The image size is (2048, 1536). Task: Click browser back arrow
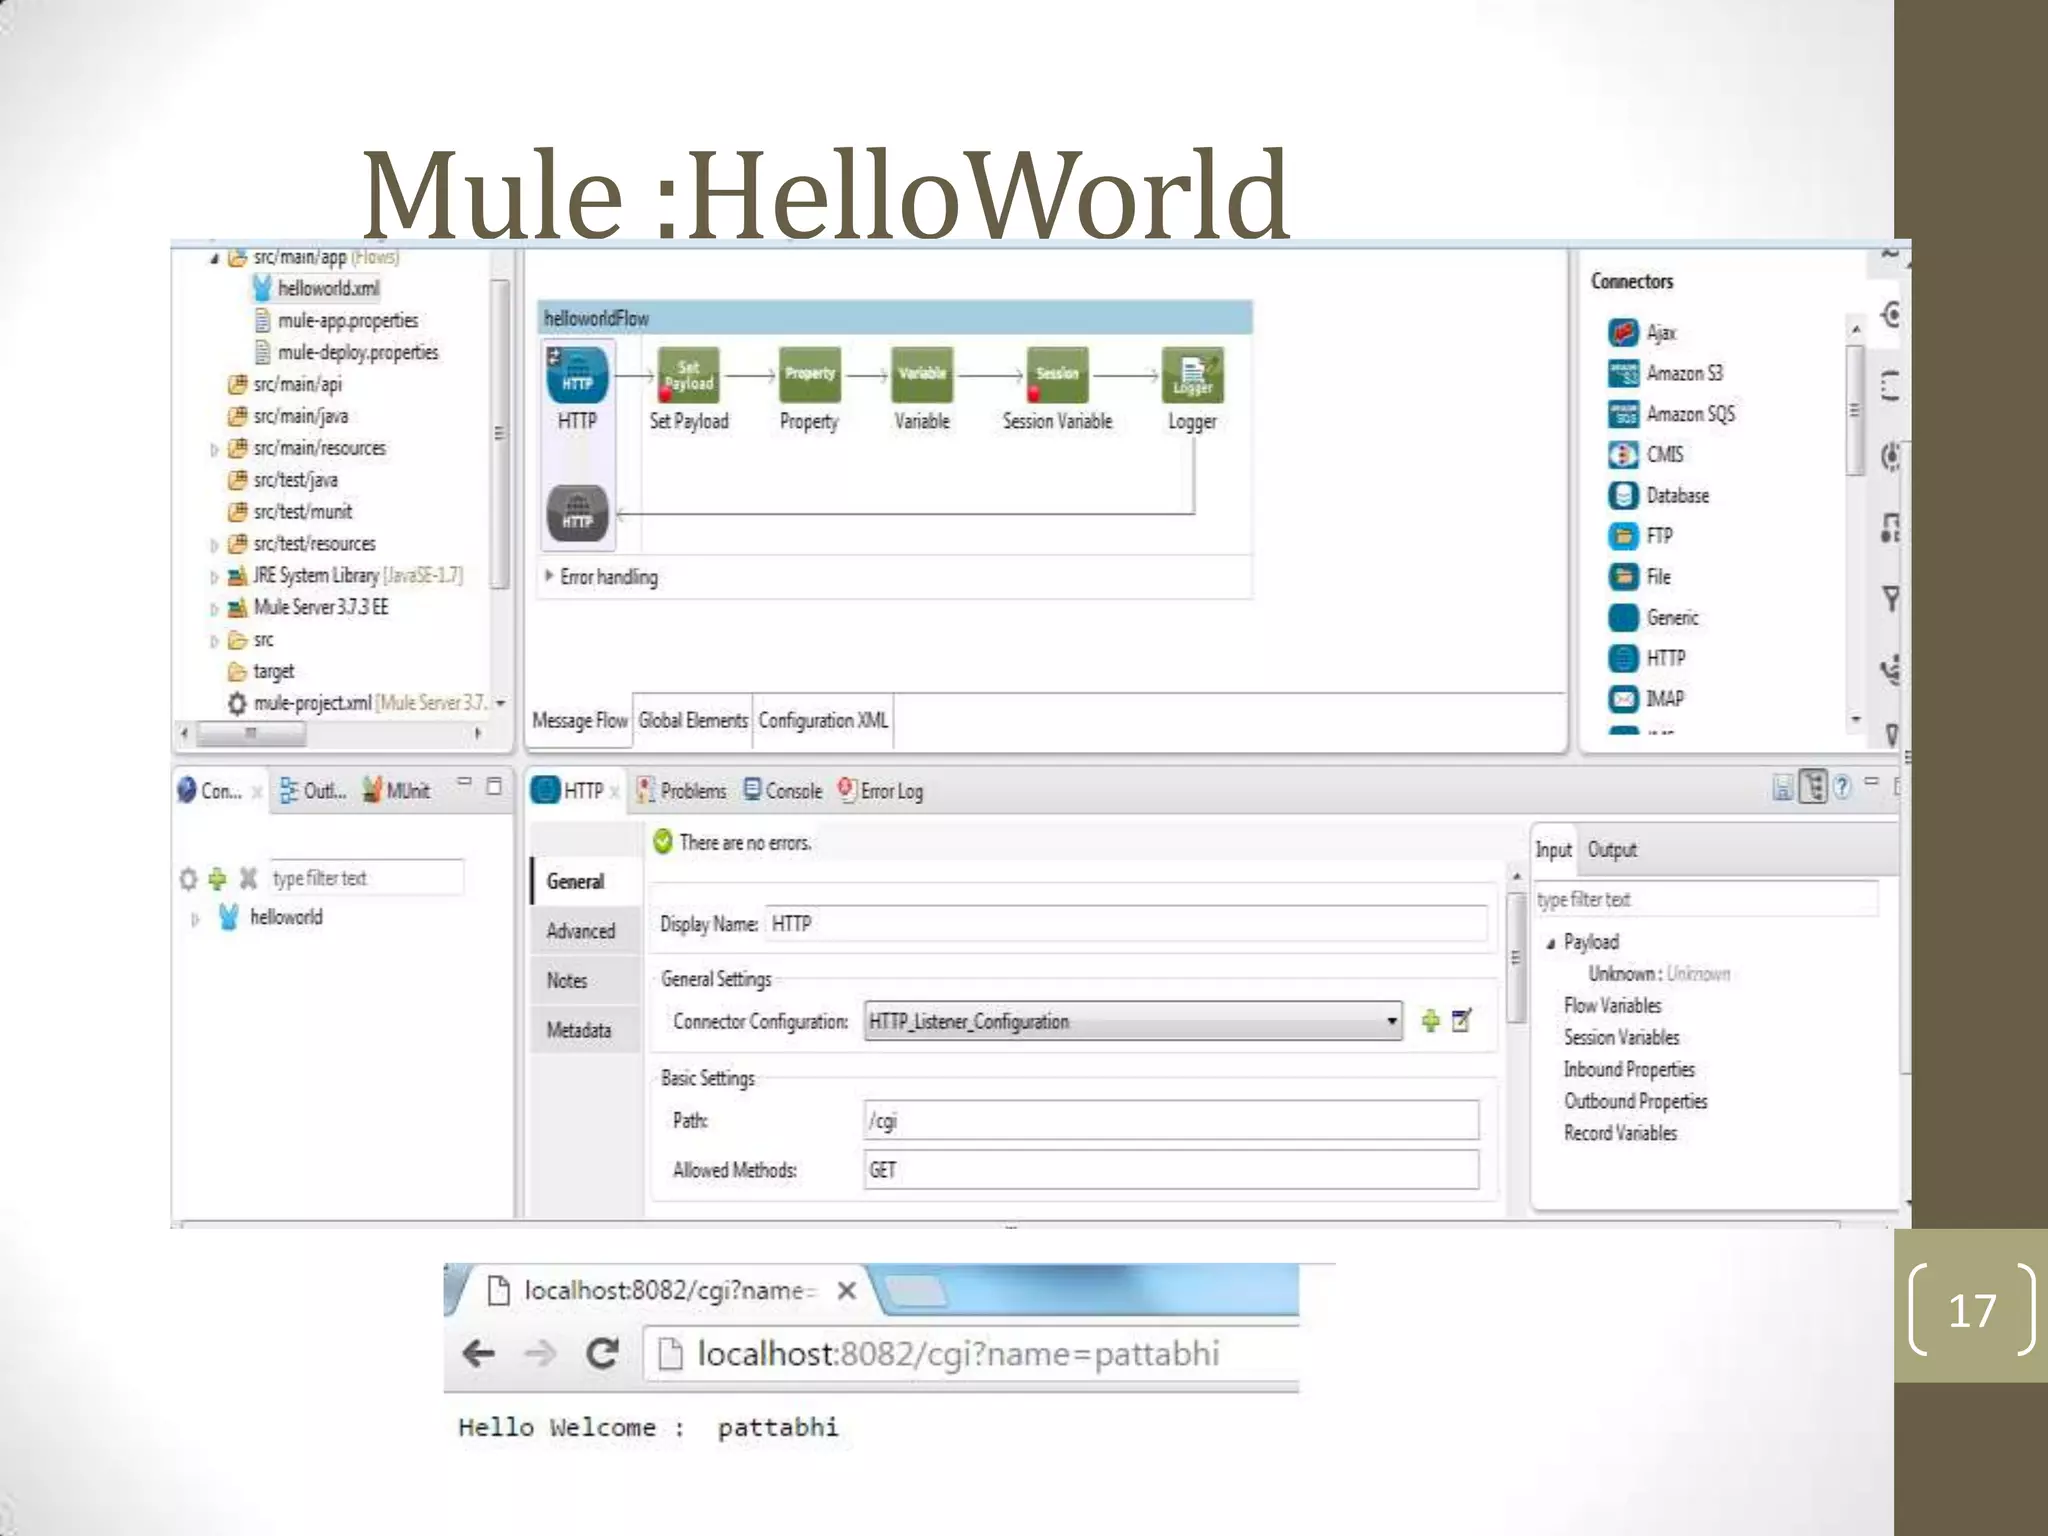point(479,1354)
